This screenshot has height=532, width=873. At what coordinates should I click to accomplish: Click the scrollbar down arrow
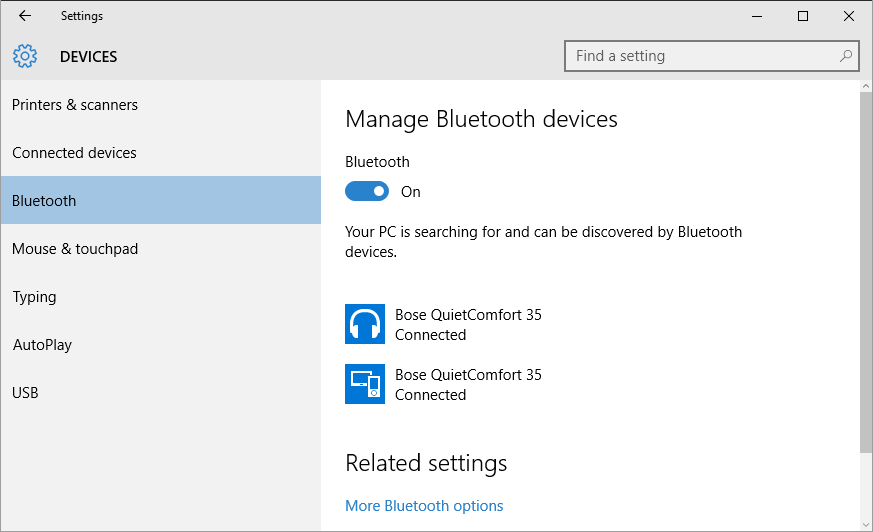coord(866,524)
